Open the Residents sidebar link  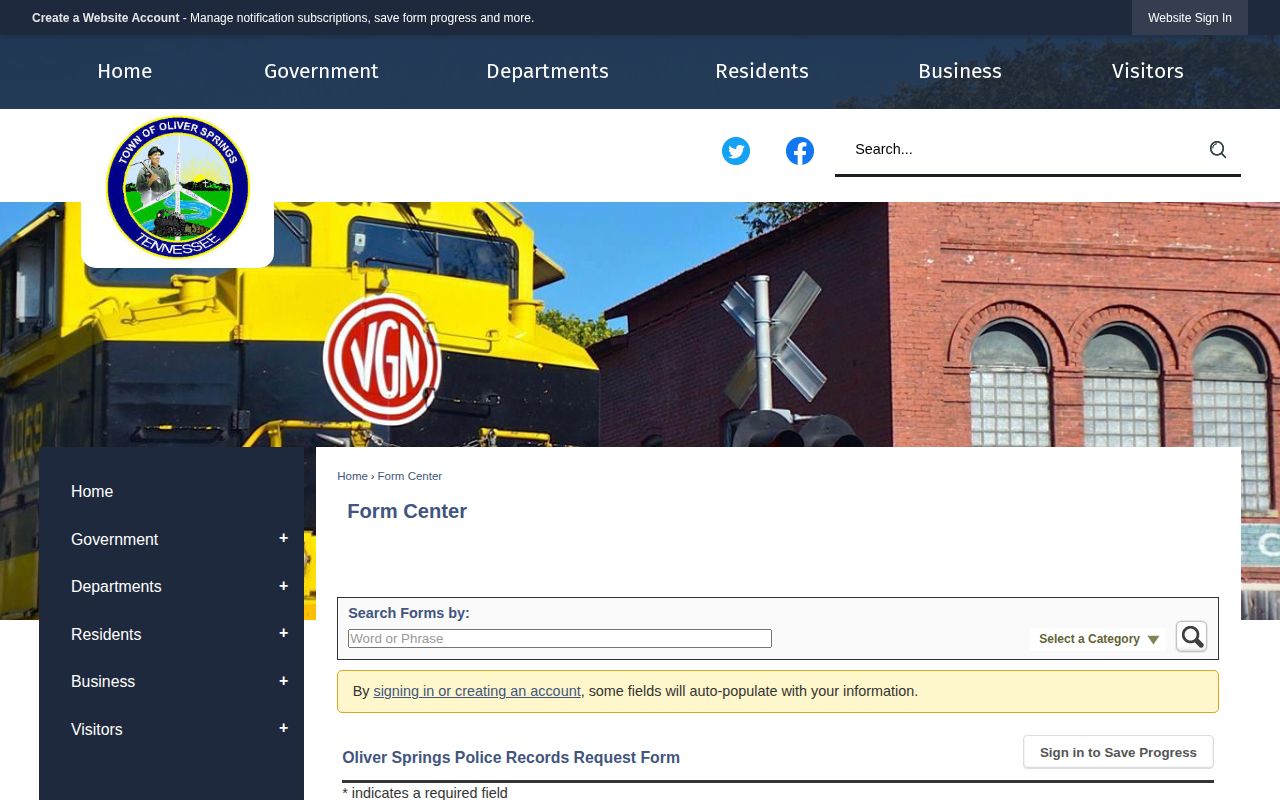pos(106,634)
